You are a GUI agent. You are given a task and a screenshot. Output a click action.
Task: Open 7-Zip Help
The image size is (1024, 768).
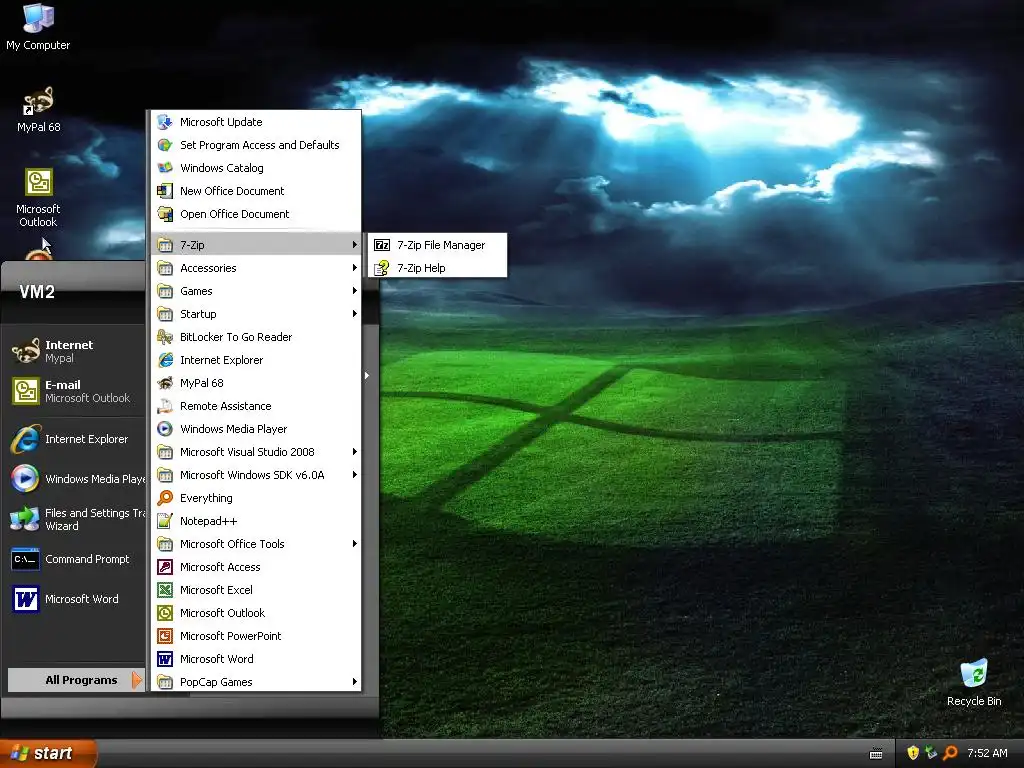click(x=438, y=268)
